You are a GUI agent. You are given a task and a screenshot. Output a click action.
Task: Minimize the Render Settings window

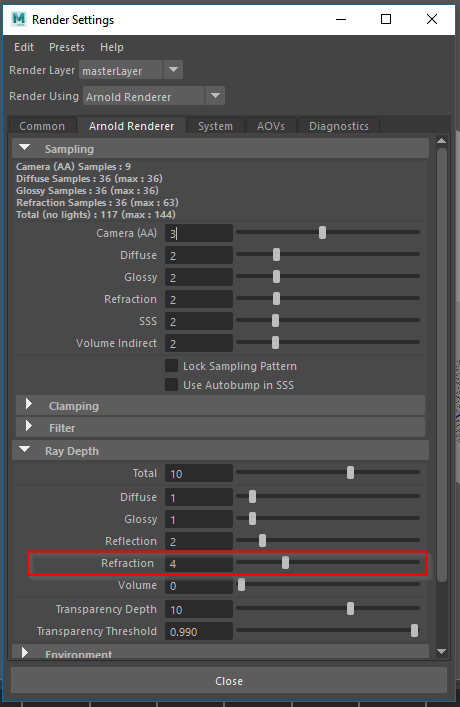(341, 19)
